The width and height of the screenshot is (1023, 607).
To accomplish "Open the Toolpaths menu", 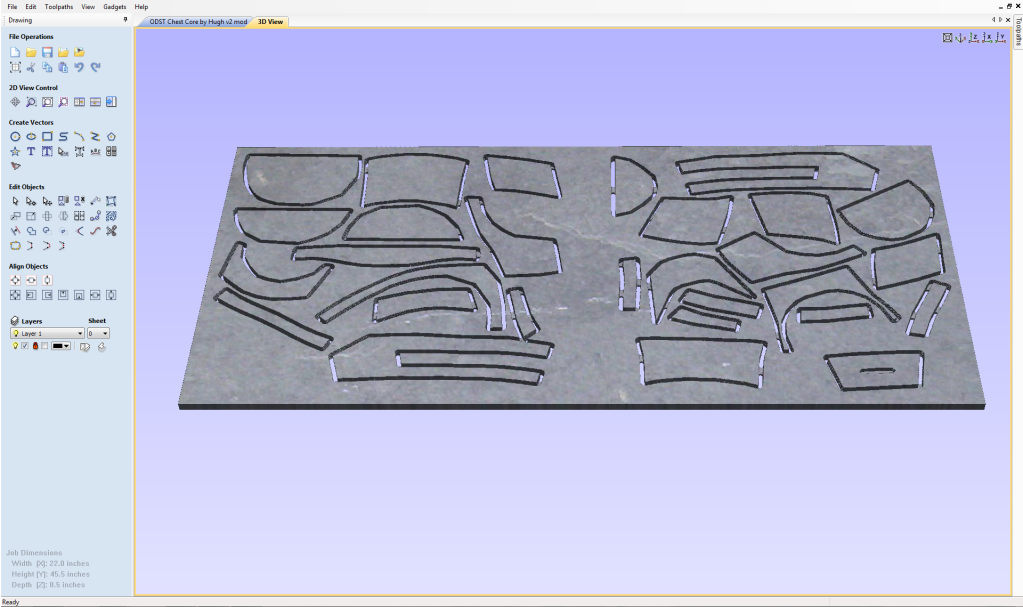I will 59,7.
